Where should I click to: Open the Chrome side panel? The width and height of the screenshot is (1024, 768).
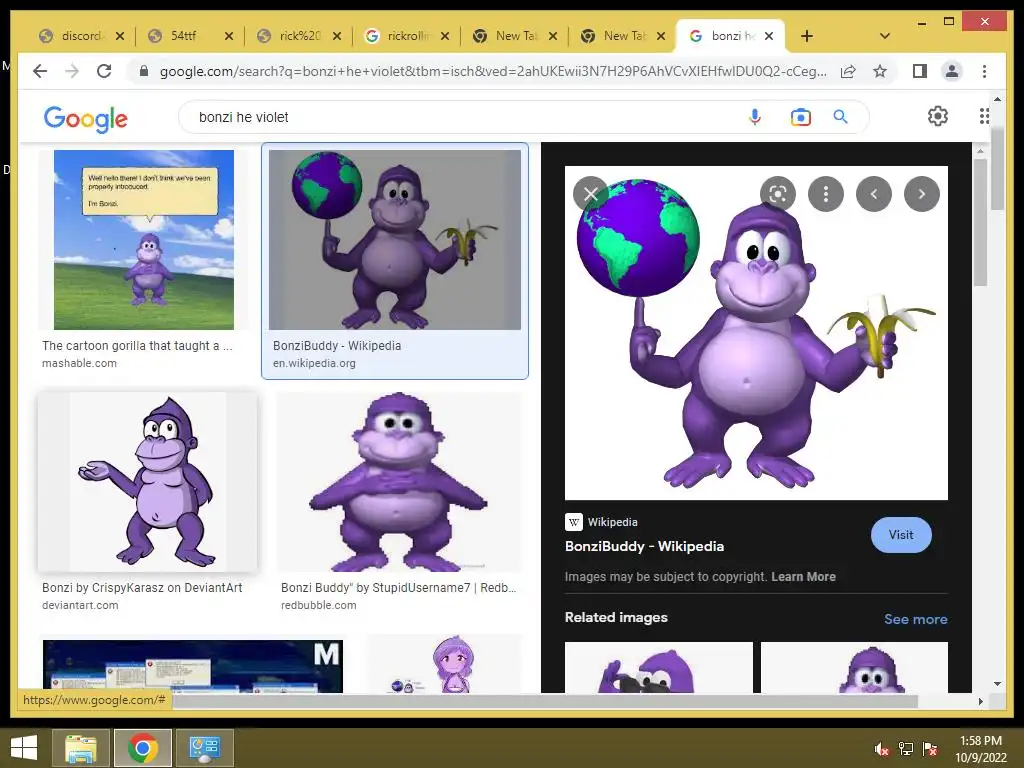pos(920,71)
